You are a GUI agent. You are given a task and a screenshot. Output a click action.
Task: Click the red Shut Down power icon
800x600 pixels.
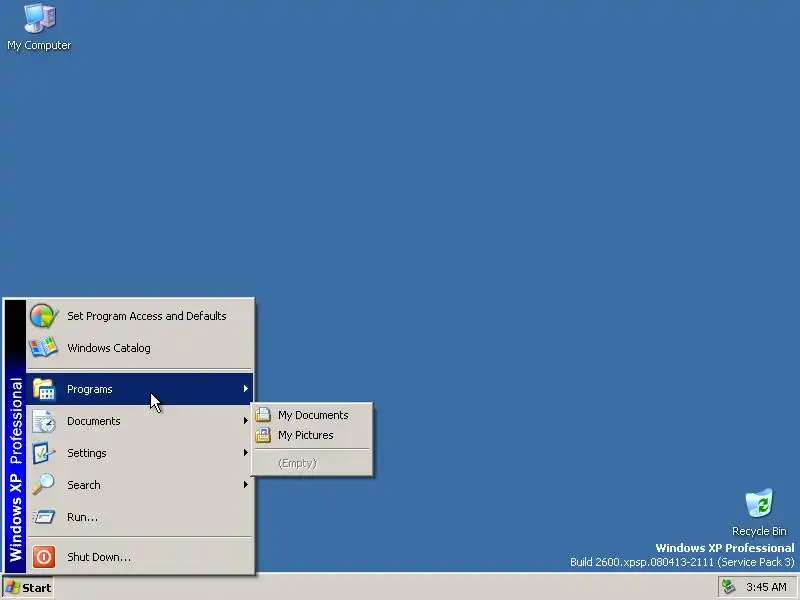(44, 557)
